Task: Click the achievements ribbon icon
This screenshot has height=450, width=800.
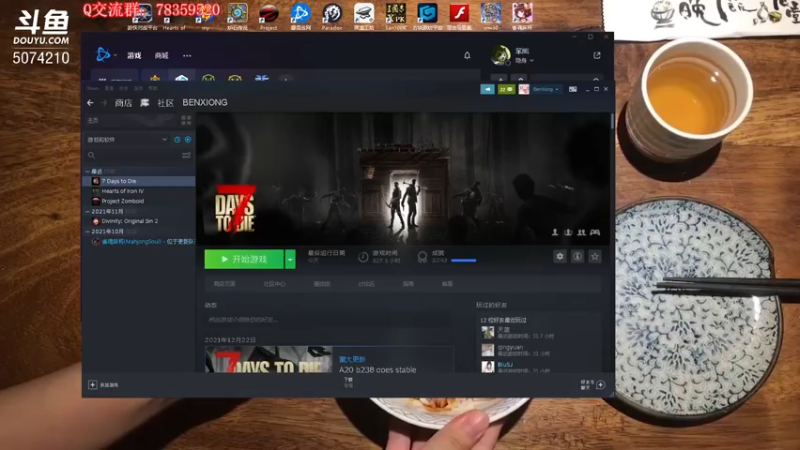Action: click(x=422, y=257)
